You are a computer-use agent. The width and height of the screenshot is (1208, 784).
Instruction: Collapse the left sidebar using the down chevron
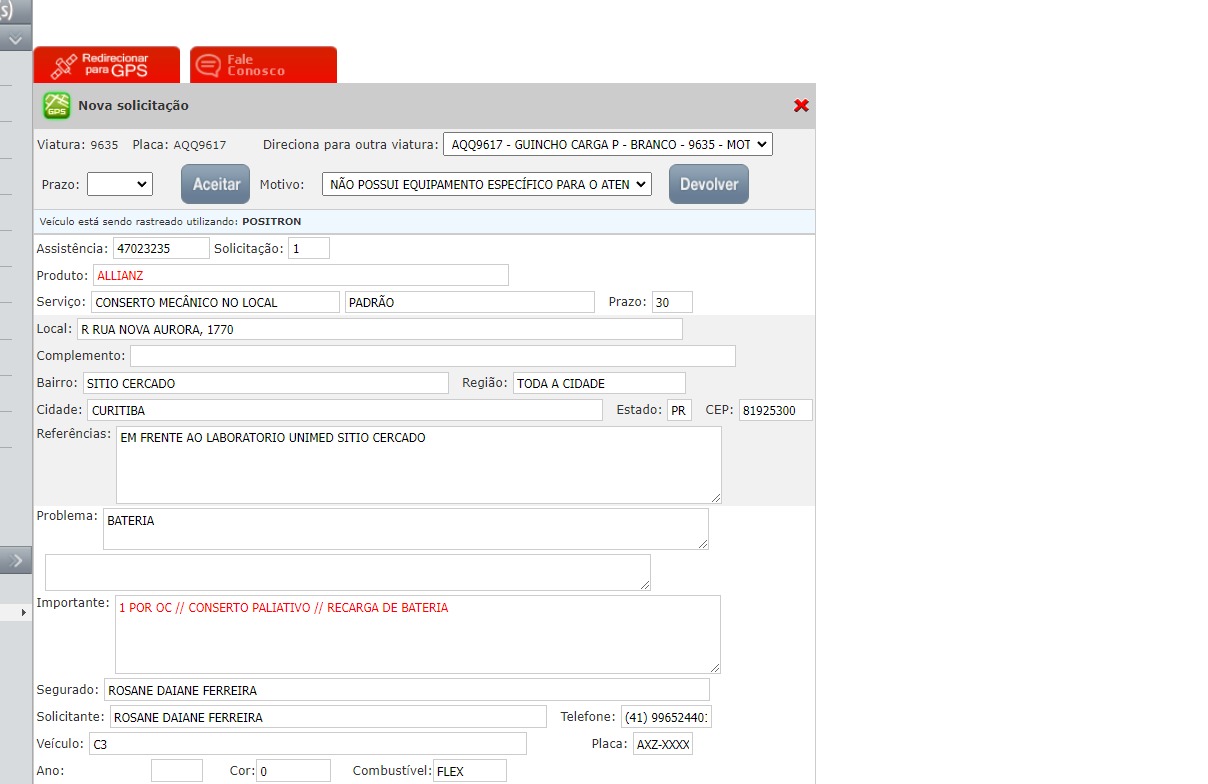click(x=15, y=40)
